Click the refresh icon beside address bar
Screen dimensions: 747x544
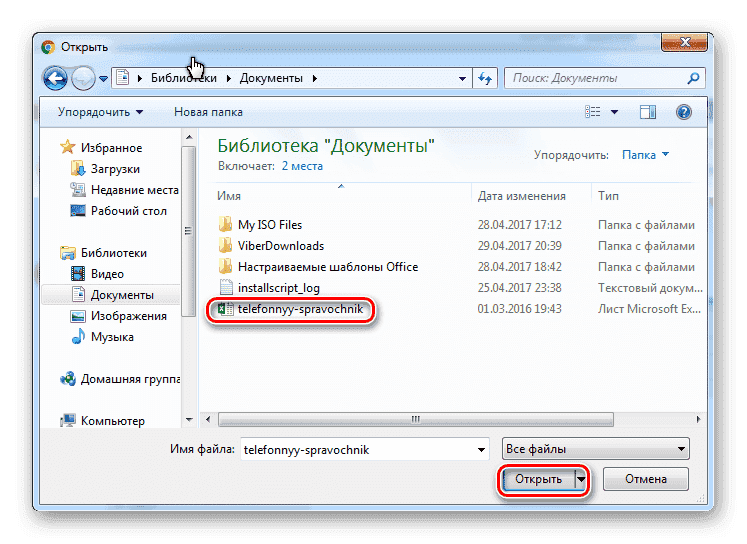tap(485, 78)
